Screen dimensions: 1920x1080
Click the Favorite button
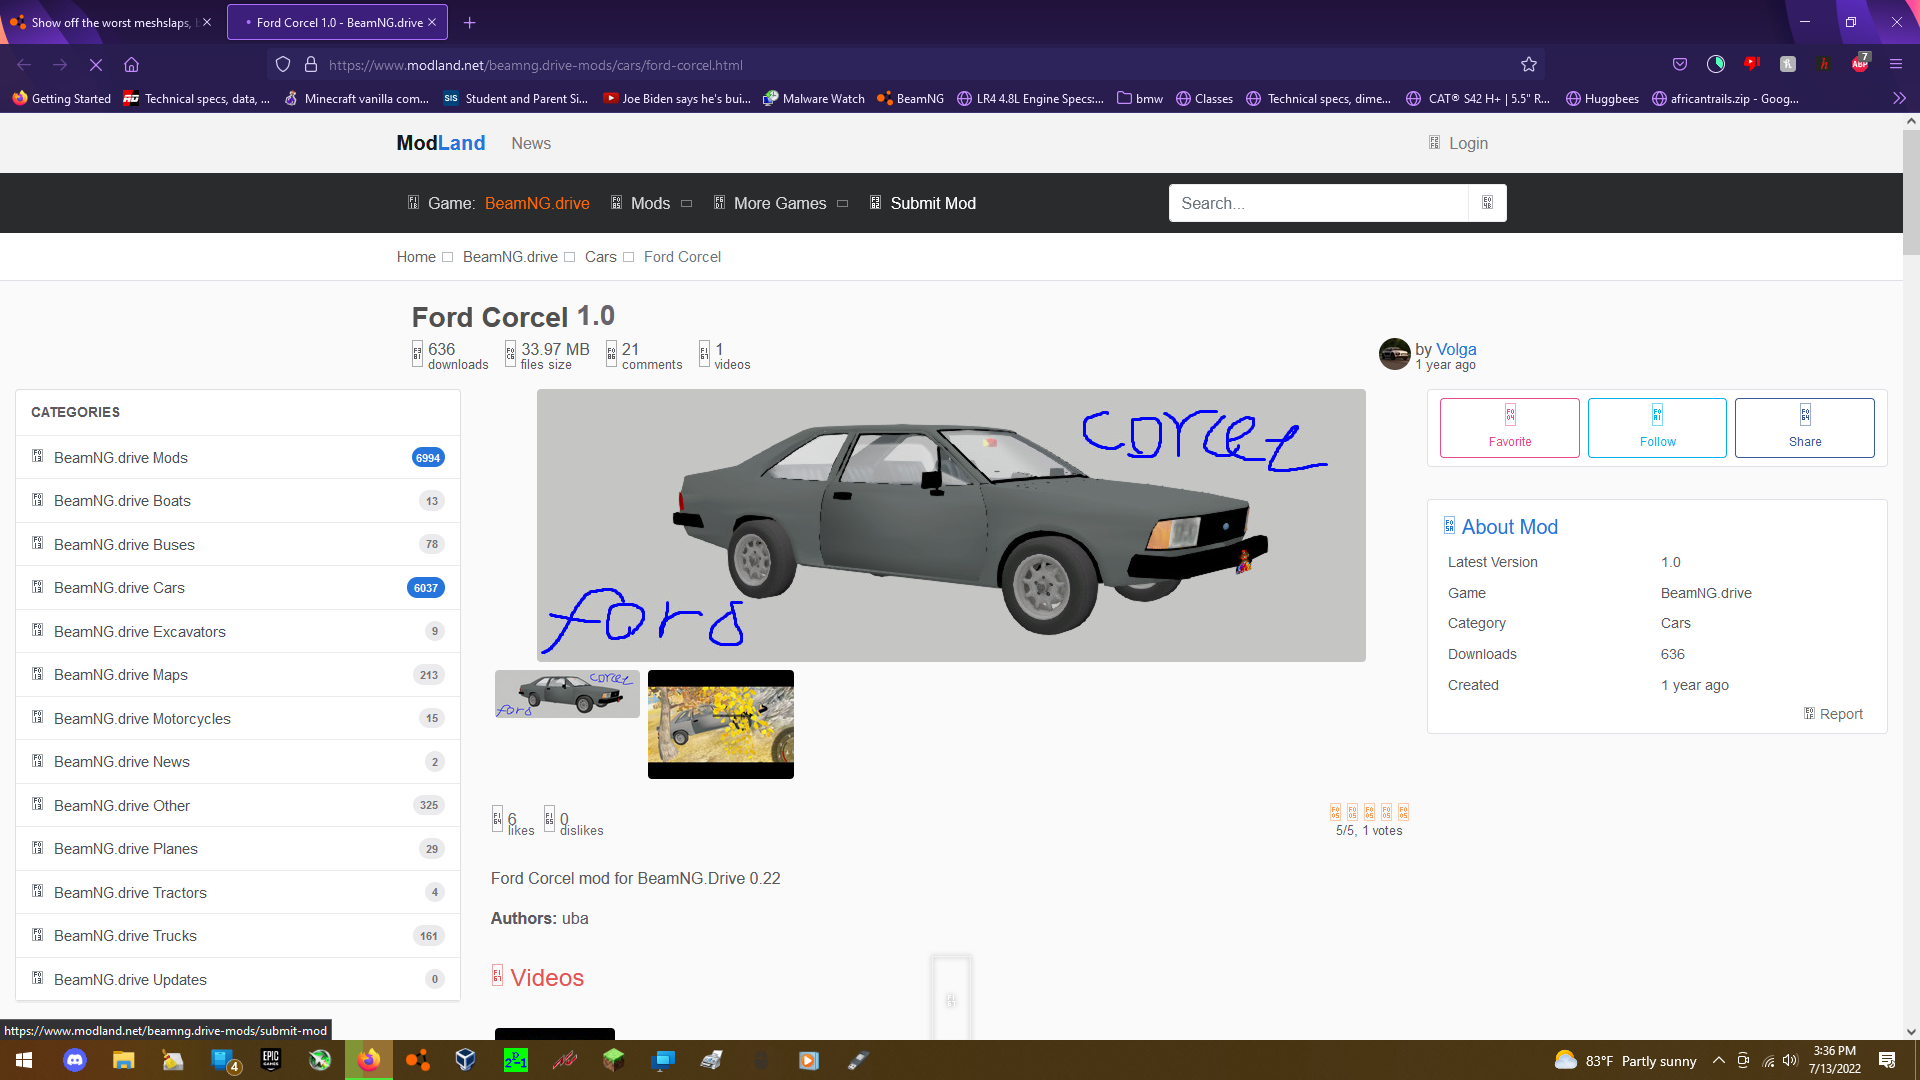(x=1509, y=428)
